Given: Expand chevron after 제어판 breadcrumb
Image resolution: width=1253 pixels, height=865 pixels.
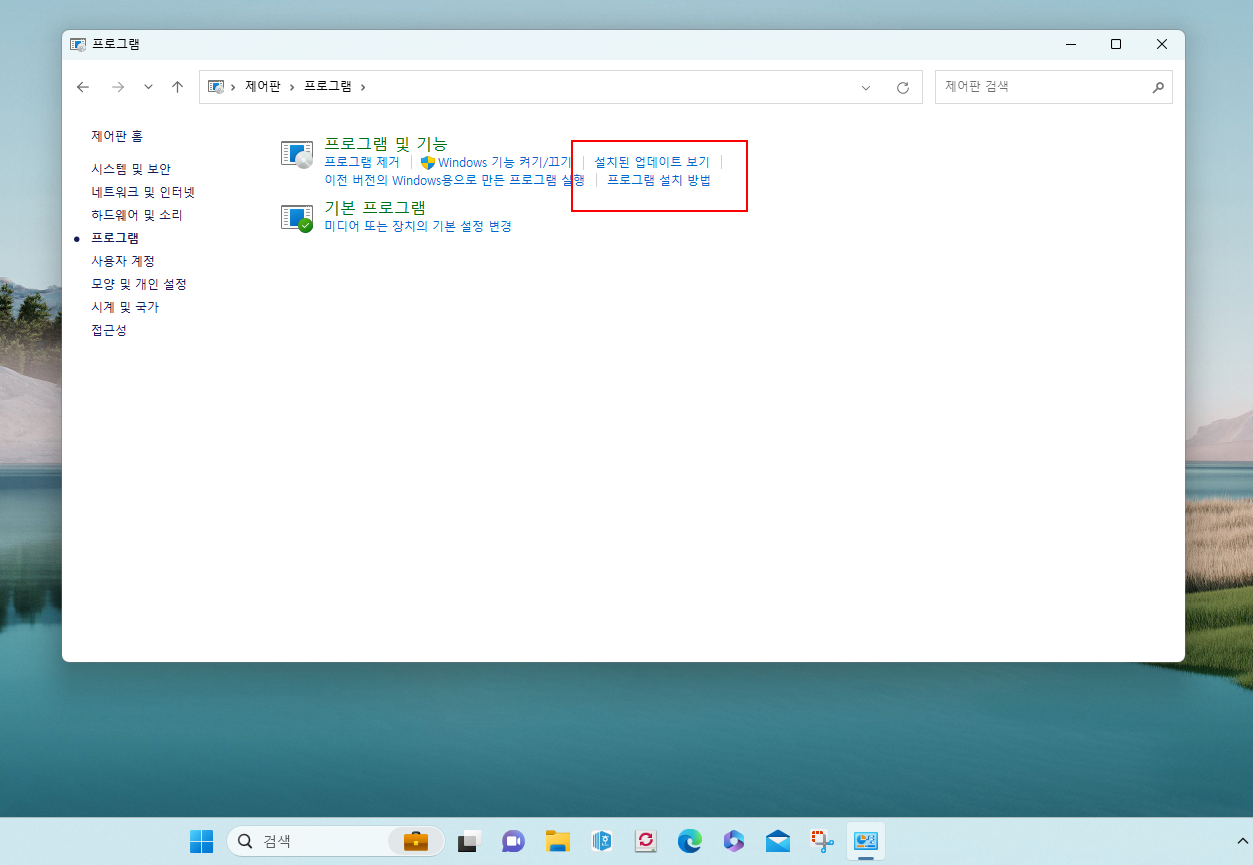Looking at the screenshot, I should (x=293, y=87).
